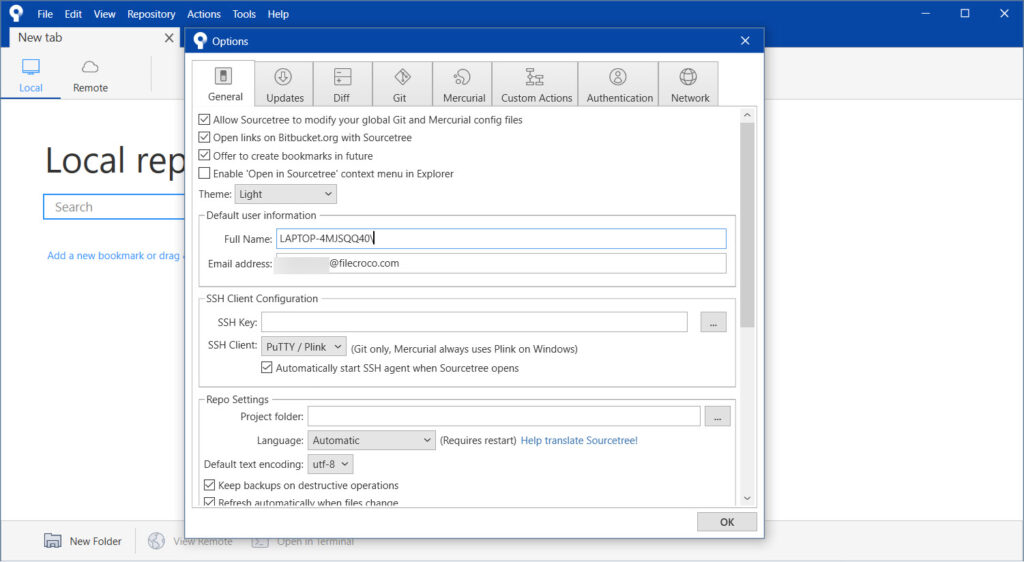
Task: Open the Mercurial options tab
Action: coord(462,84)
